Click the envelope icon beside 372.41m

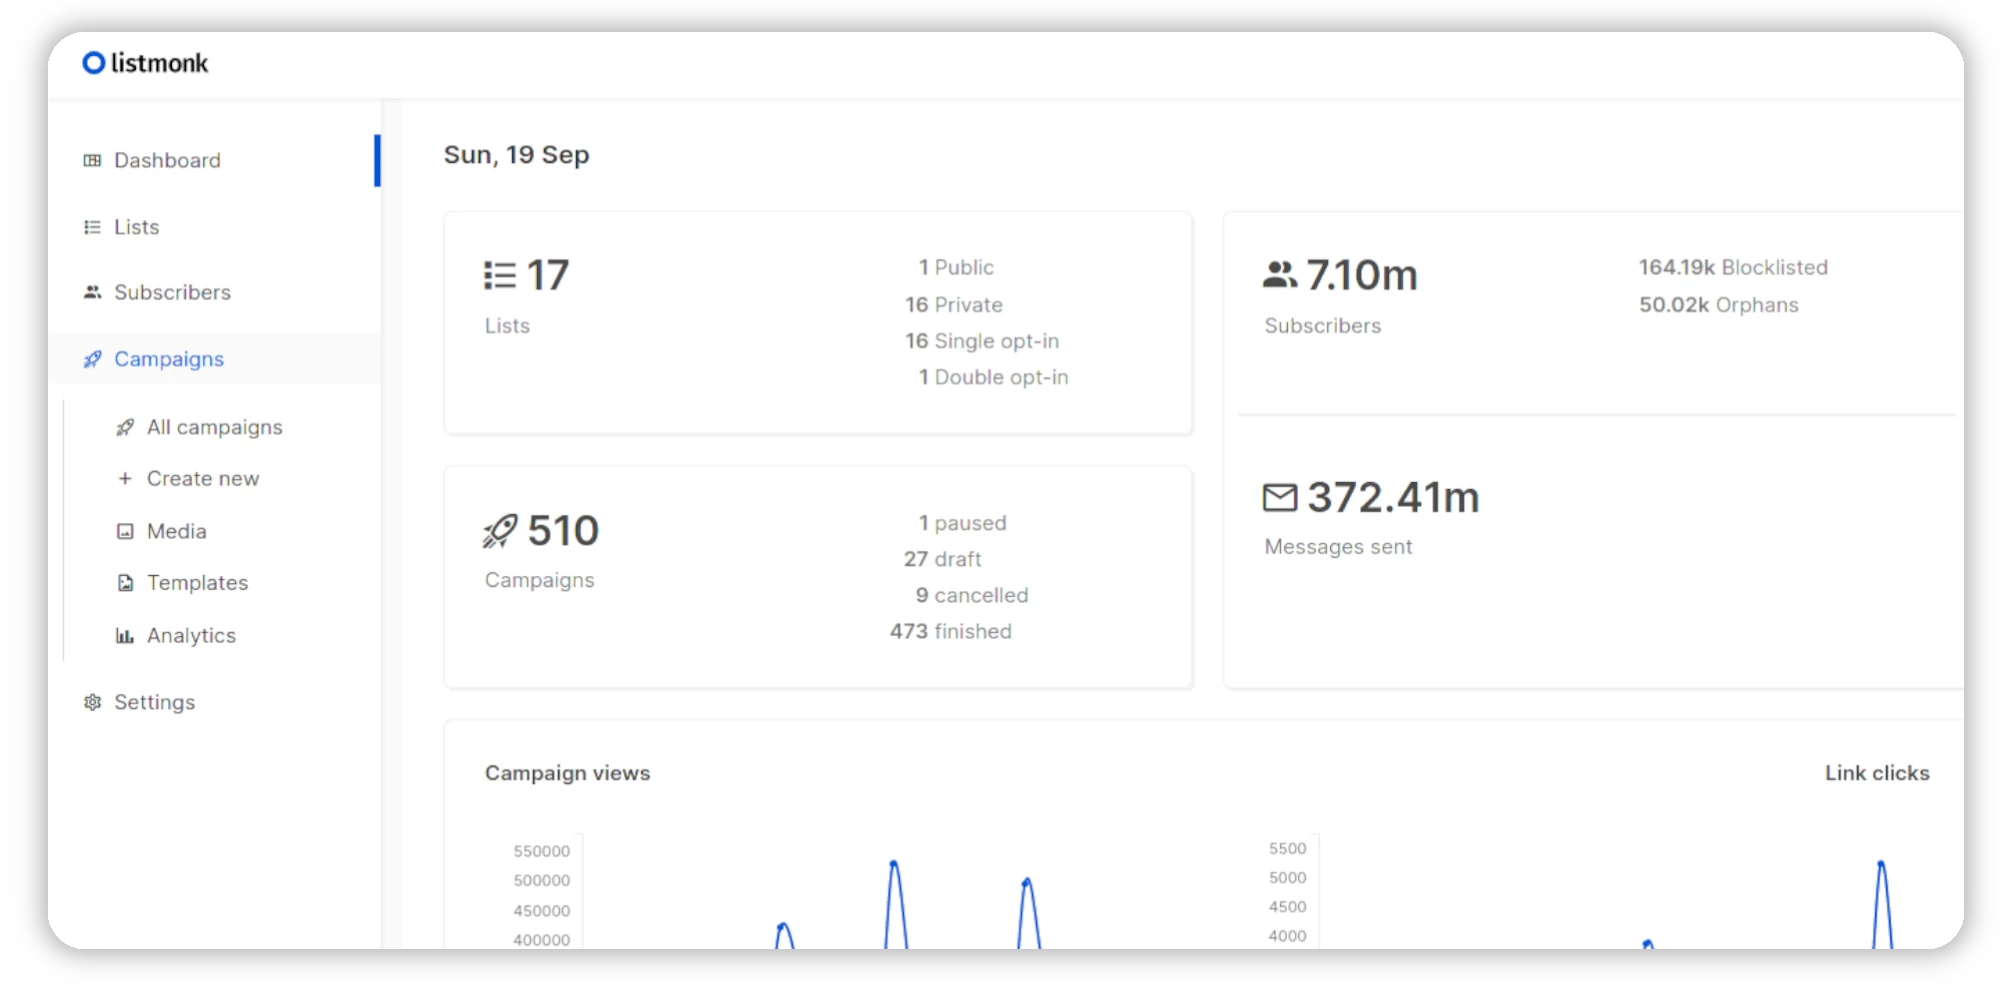coord(1279,496)
